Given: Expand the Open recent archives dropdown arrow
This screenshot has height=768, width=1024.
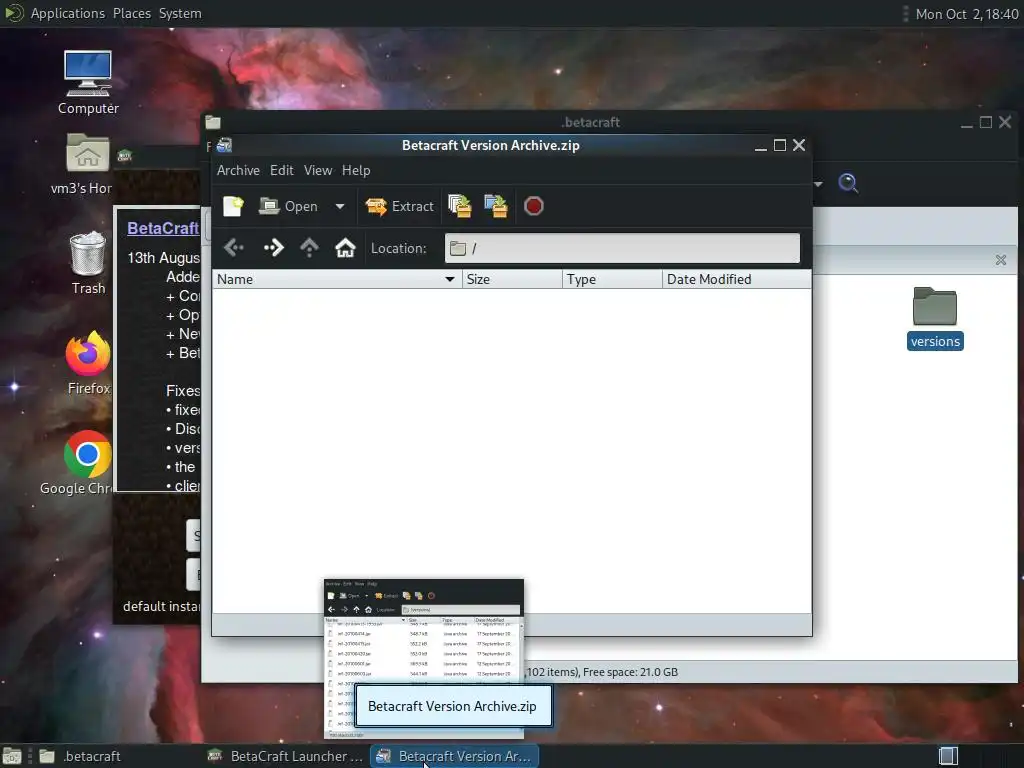Looking at the screenshot, I should click(x=340, y=206).
